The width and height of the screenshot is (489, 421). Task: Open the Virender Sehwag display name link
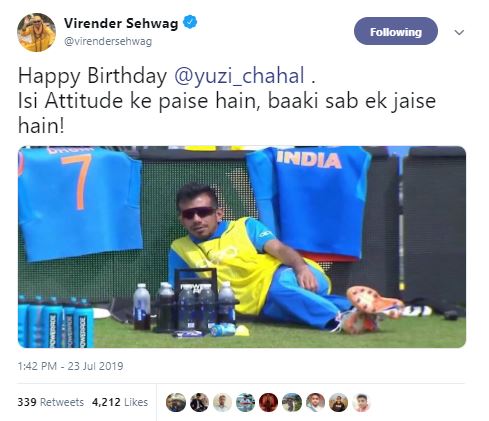click(x=121, y=23)
